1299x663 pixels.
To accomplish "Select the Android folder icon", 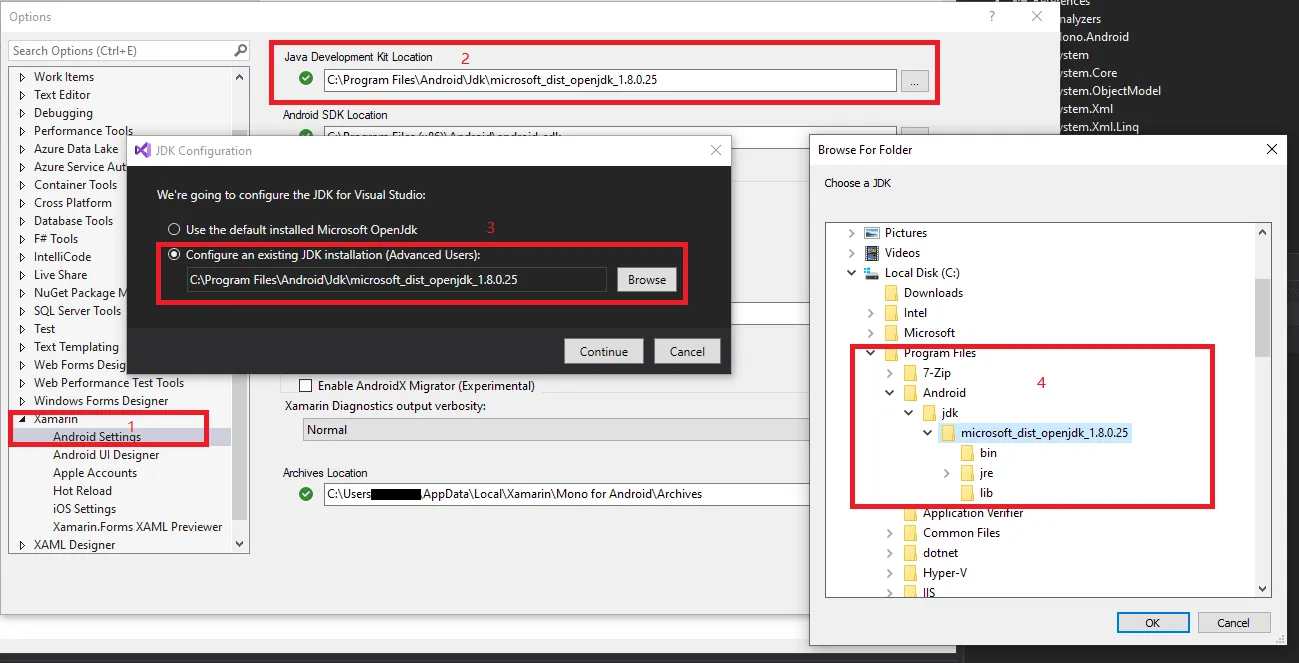I will (910, 393).
